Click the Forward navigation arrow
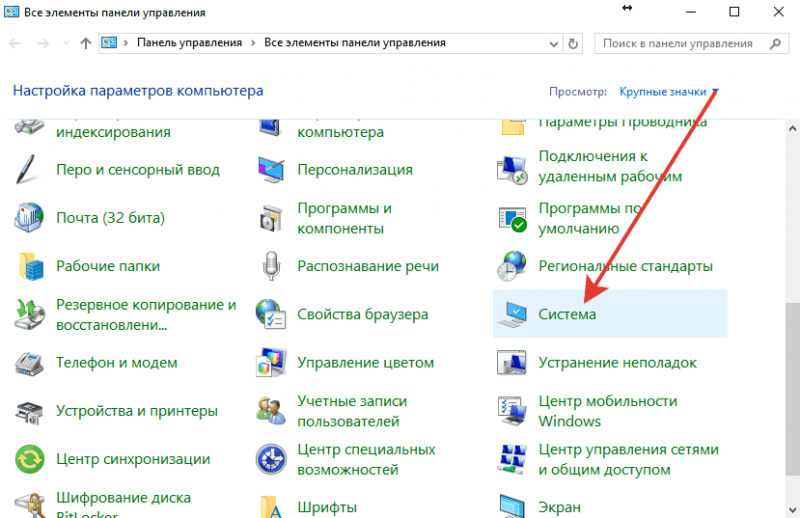The image size is (800, 518). pyautogui.click(x=43, y=43)
